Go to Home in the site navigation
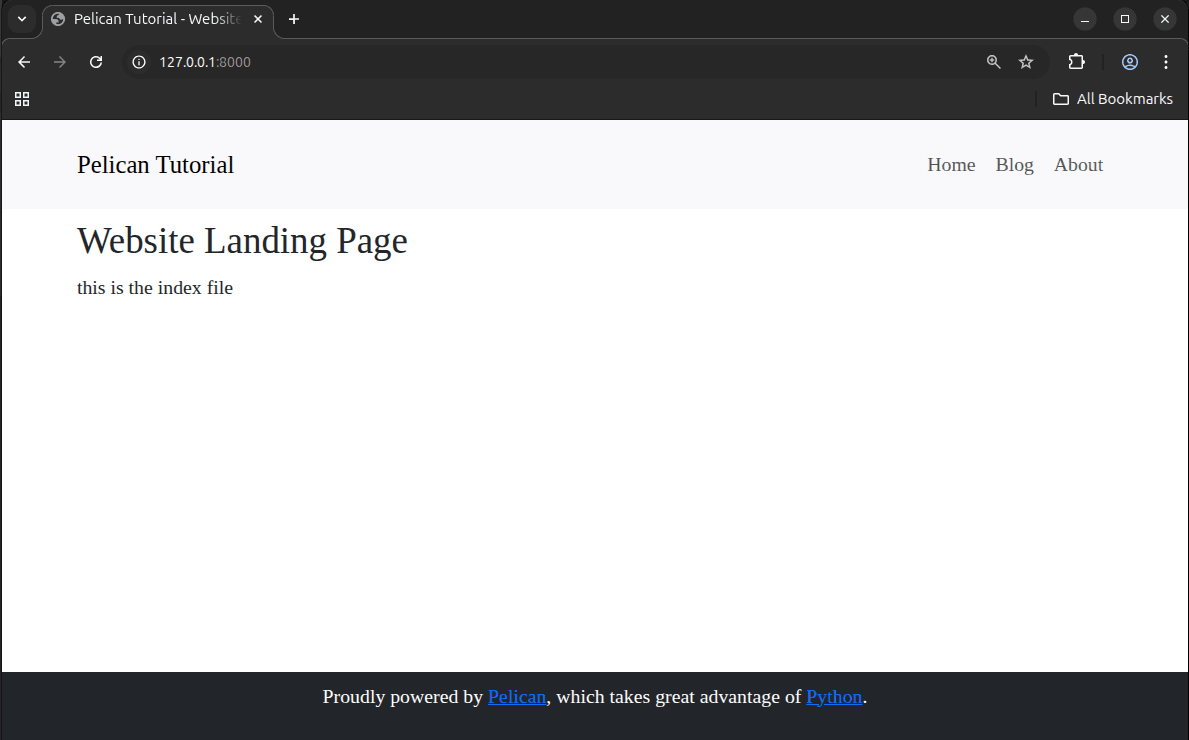The height and width of the screenshot is (740, 1189). coord(951,165)
